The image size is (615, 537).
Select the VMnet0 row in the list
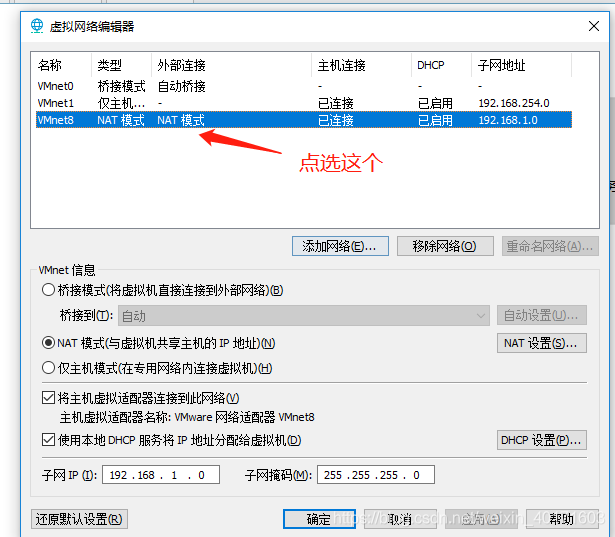304,86
